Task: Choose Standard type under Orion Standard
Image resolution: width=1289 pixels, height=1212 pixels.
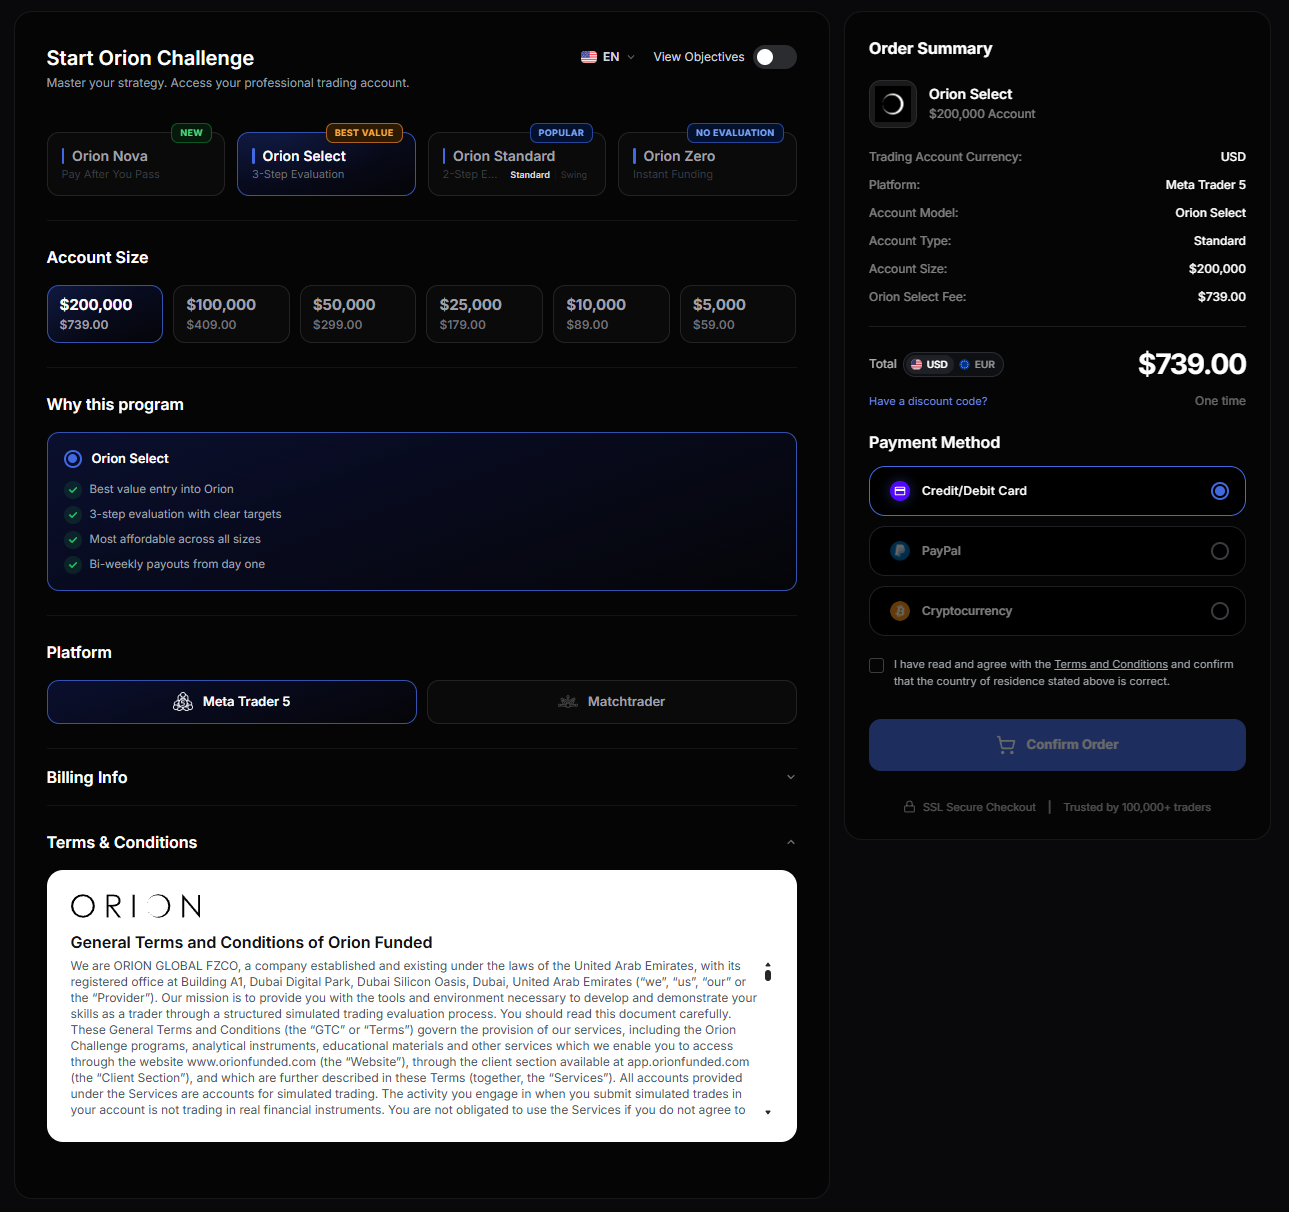Action: click(530, 175)
